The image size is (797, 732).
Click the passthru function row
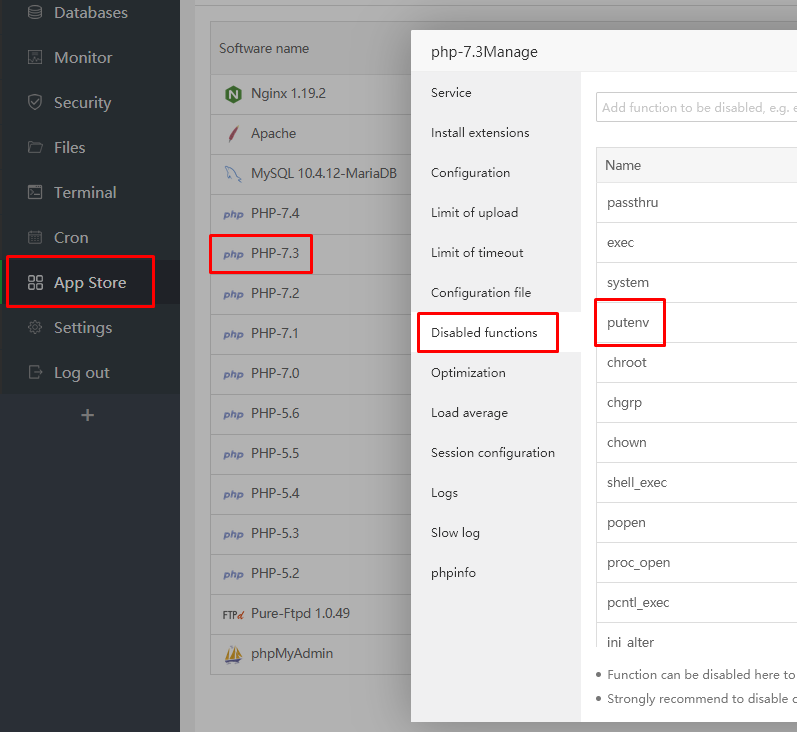pos(696,202)
